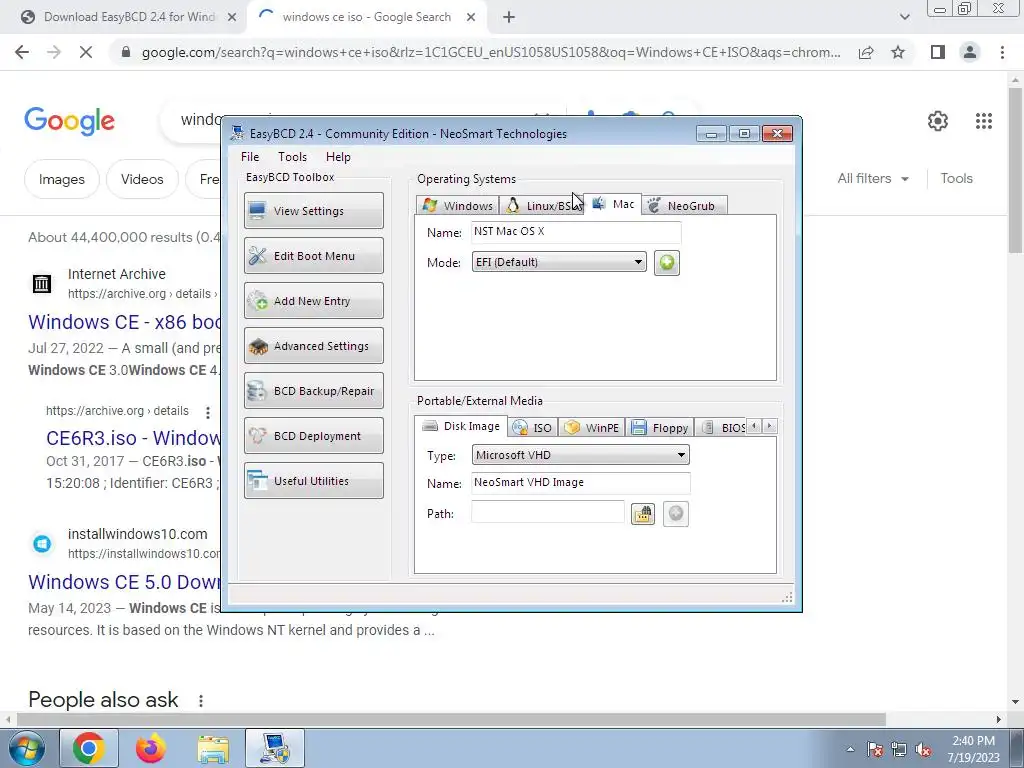The image size is (1024, 768).
Task: Click the greyed add disk image icon
Action: pos(676,514)
